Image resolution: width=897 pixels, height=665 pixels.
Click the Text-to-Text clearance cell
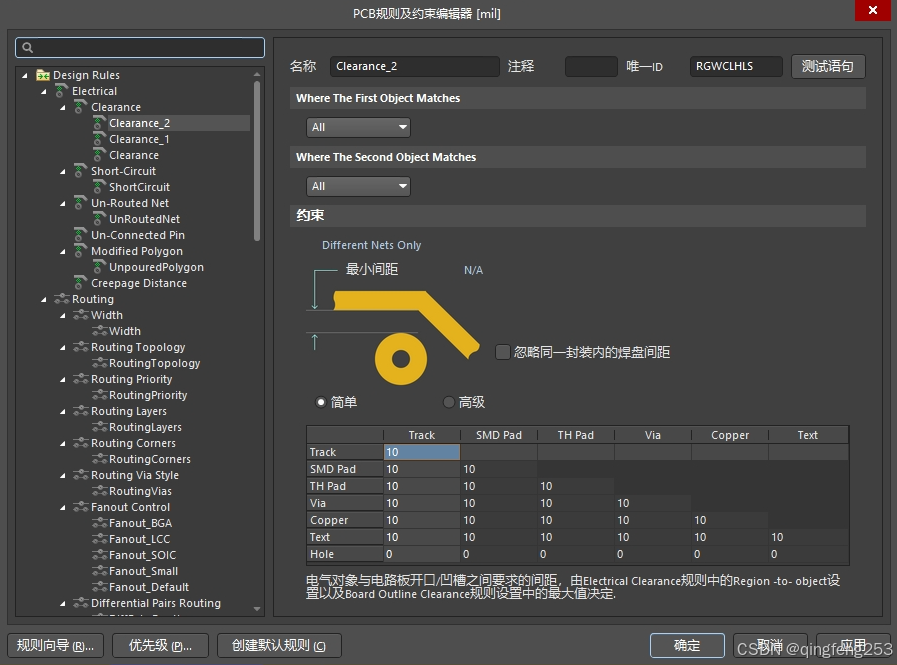point(808,537)
